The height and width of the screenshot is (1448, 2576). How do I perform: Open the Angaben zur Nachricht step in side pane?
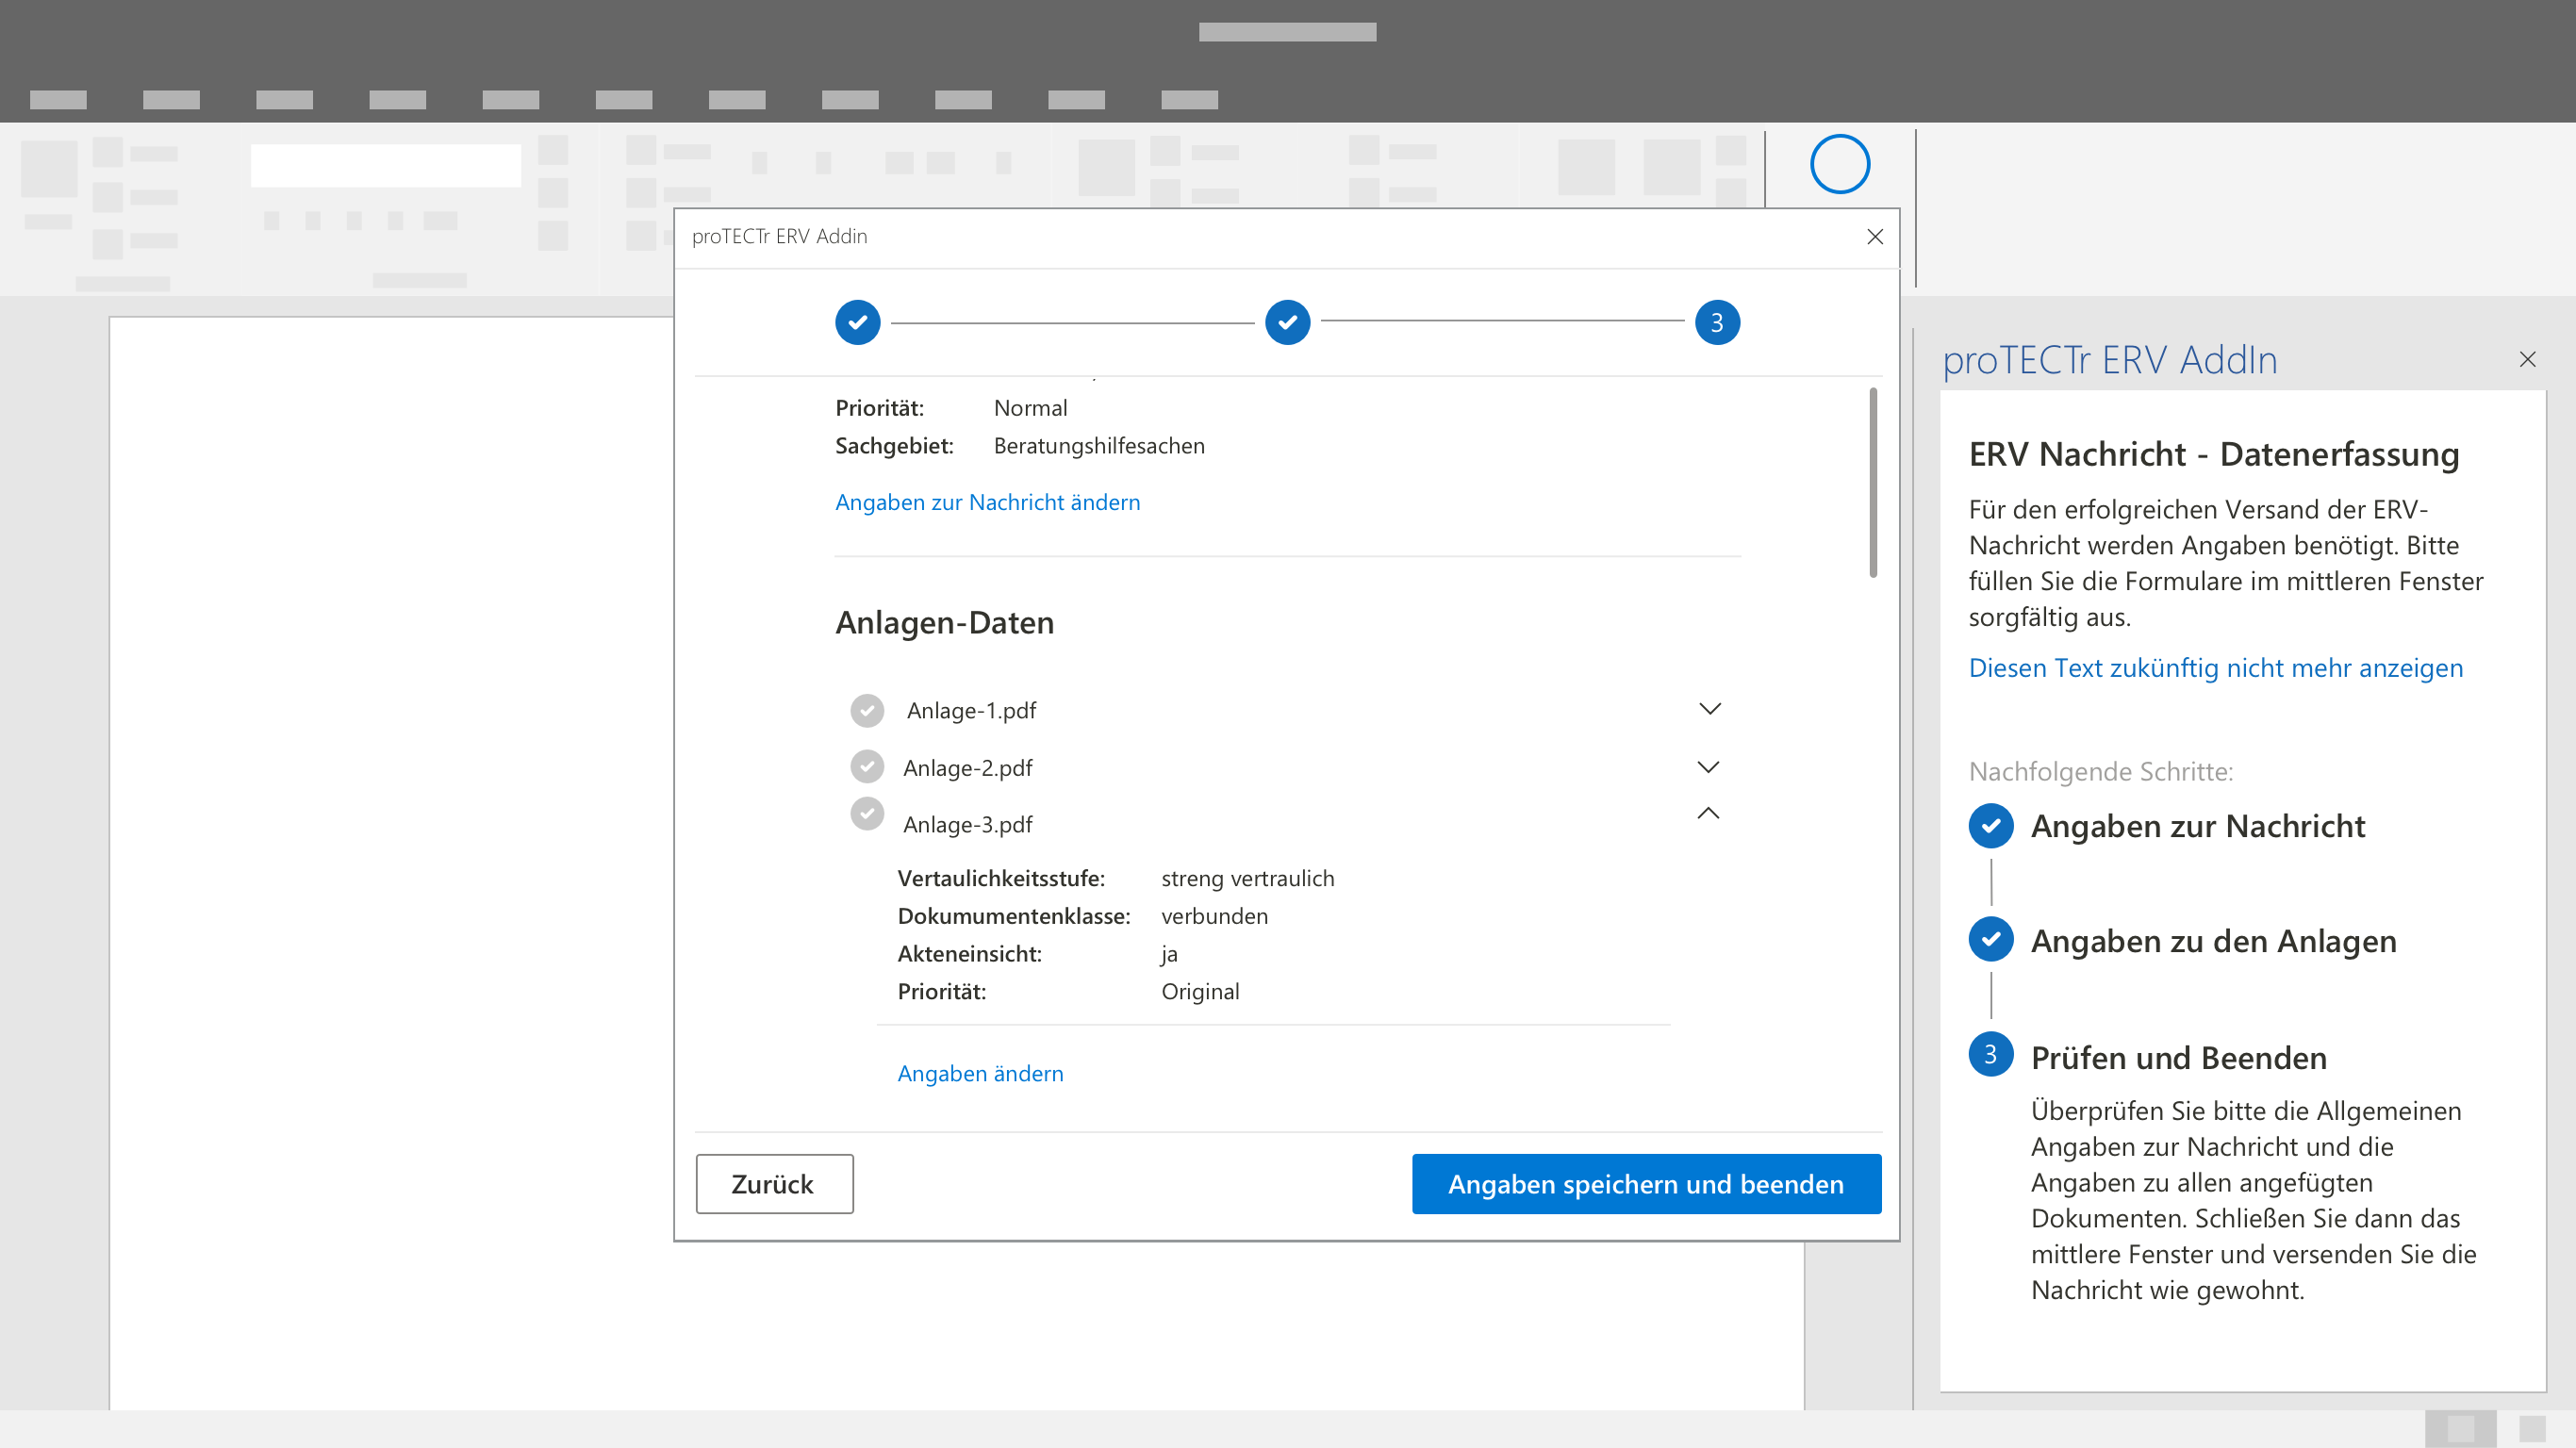point(2197,826)
